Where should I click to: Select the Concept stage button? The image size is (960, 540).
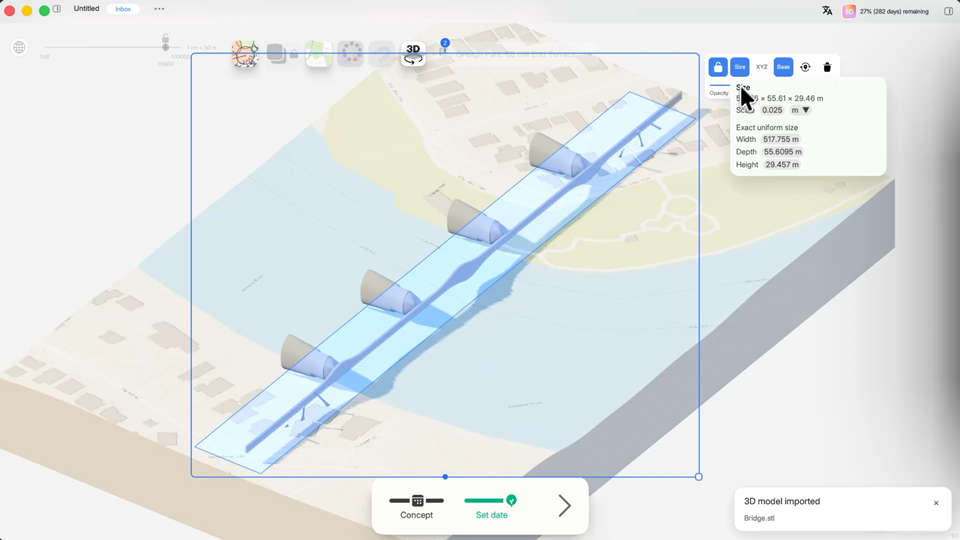point(416,507)
